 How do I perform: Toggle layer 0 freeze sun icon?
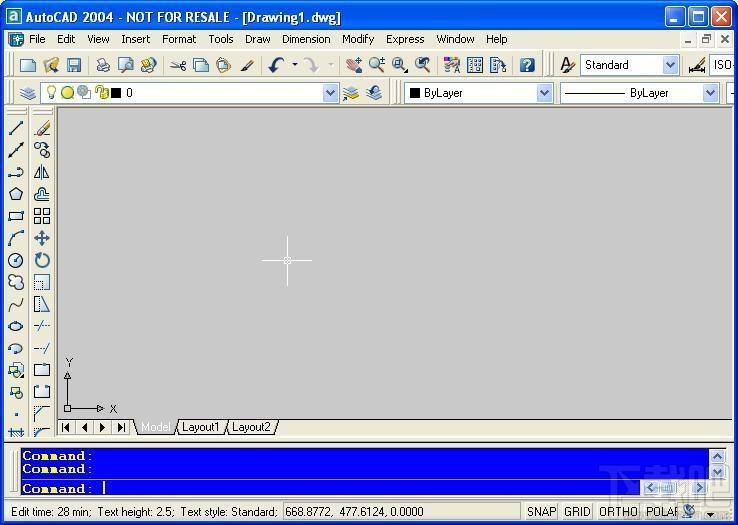click(68, 93)
